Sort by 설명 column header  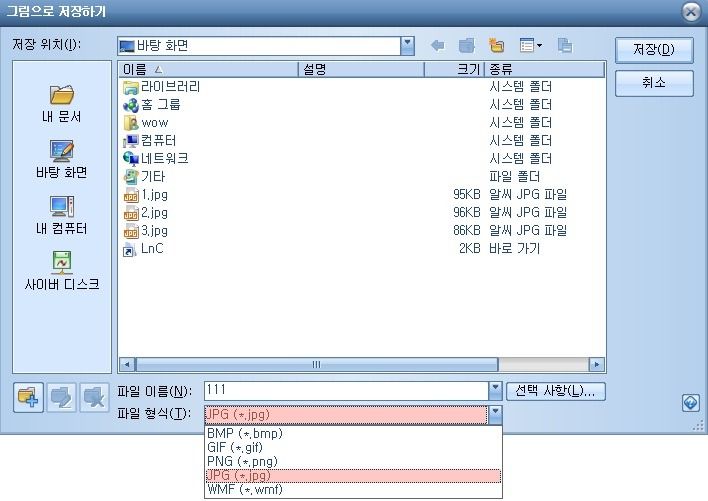tap(361, 70)
